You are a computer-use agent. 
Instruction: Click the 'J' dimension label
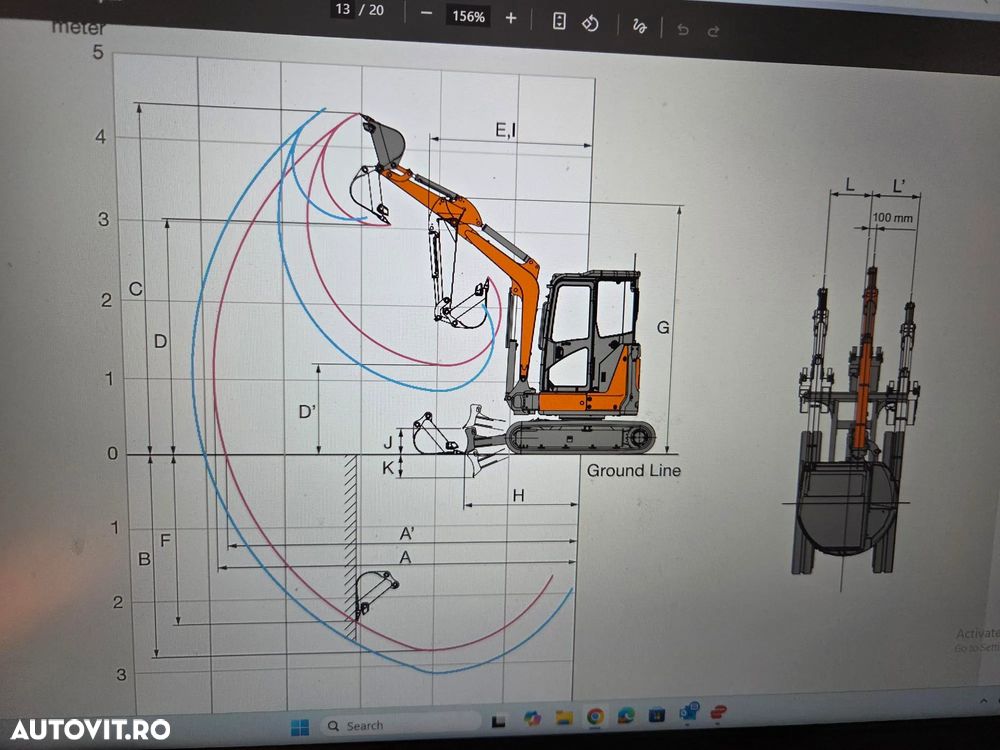click(388, 442)
